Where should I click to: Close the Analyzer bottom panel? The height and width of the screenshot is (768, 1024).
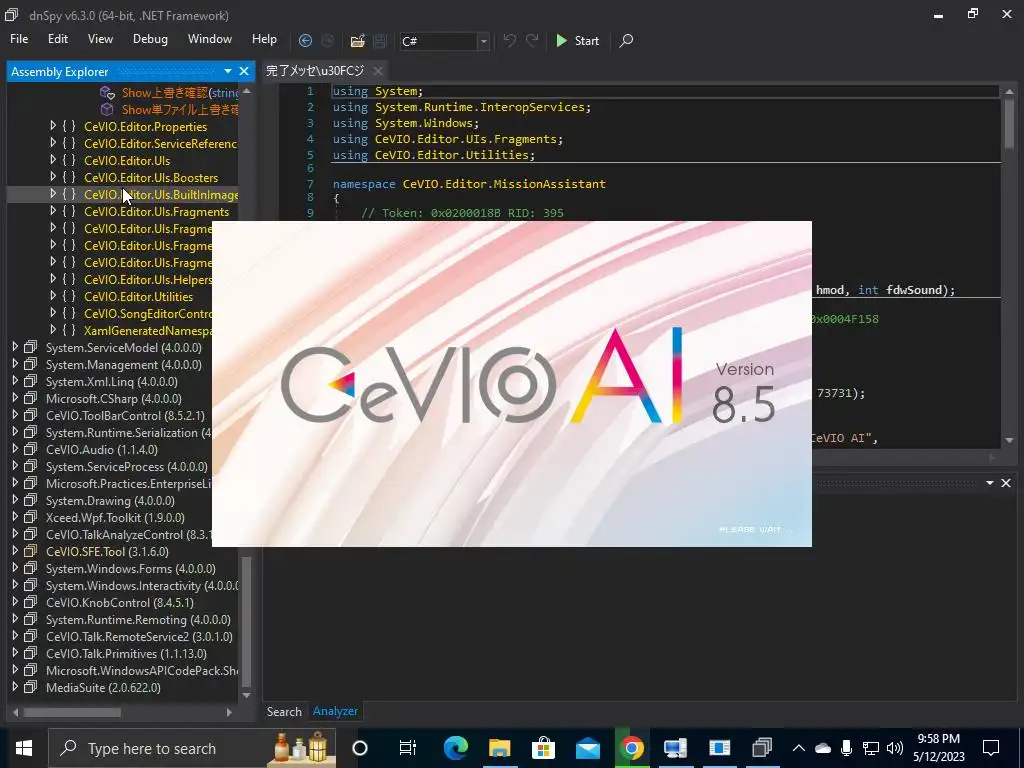[1006, 483]
